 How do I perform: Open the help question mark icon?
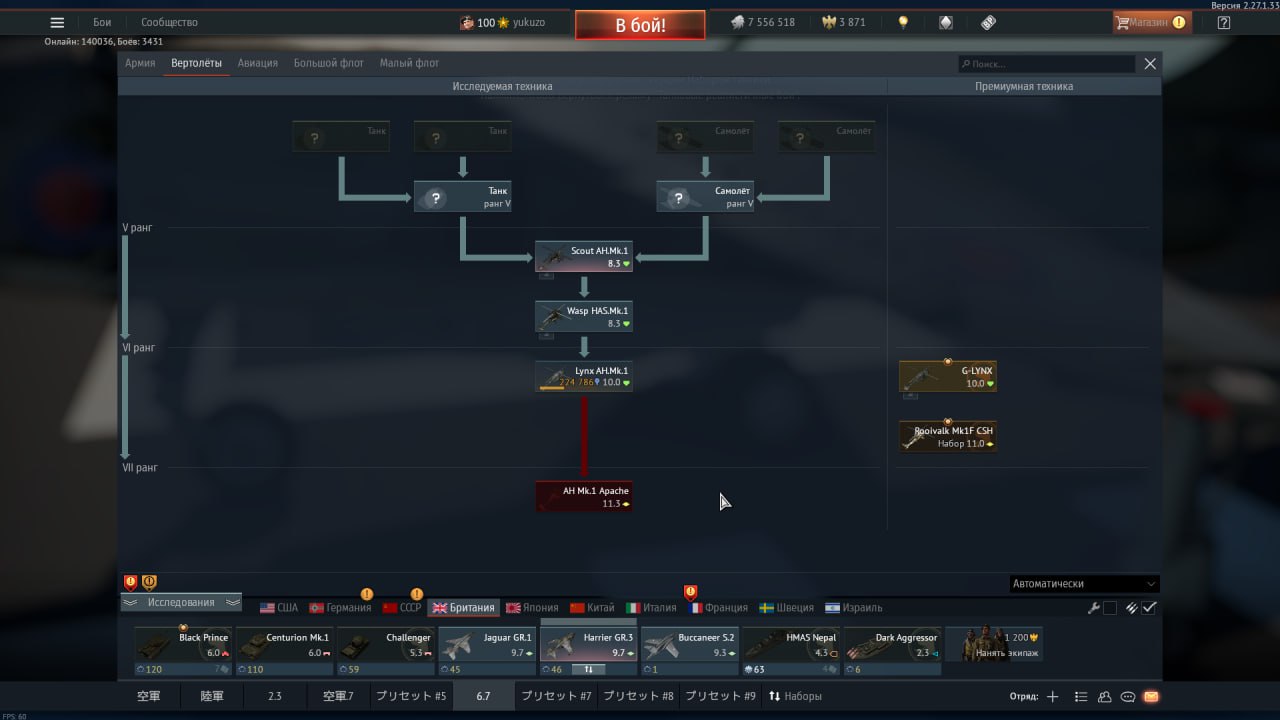pos(1223,22)
